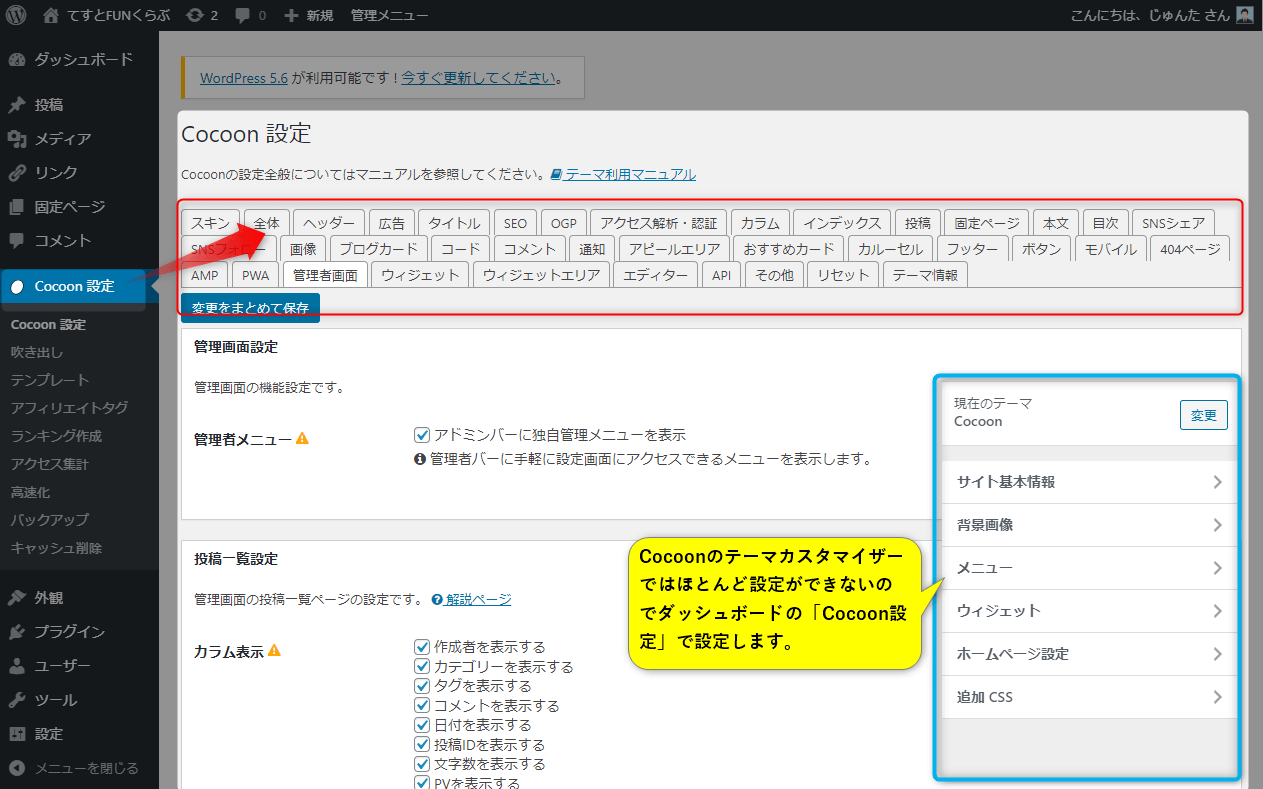Switch to the SNSシェア tab
Viewport: 1263px width, 789px height.
(1174, 223)
